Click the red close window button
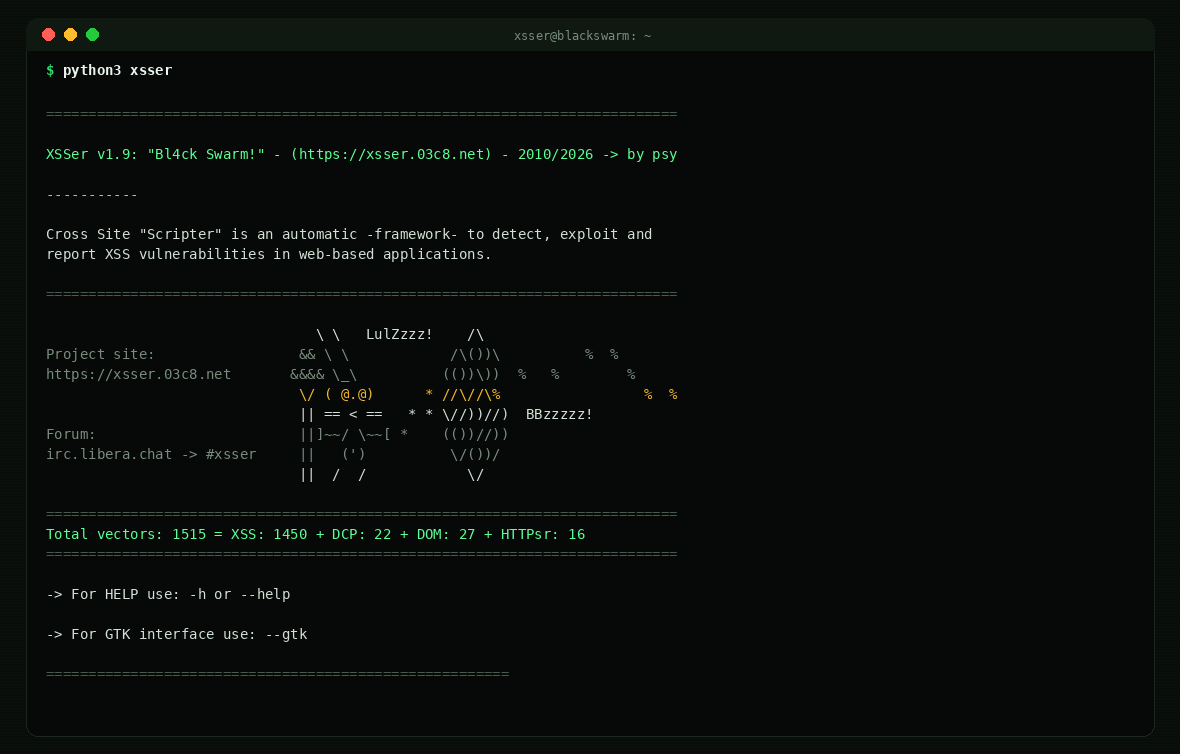The image size is (1180, 754). click(x=48, y=35)
